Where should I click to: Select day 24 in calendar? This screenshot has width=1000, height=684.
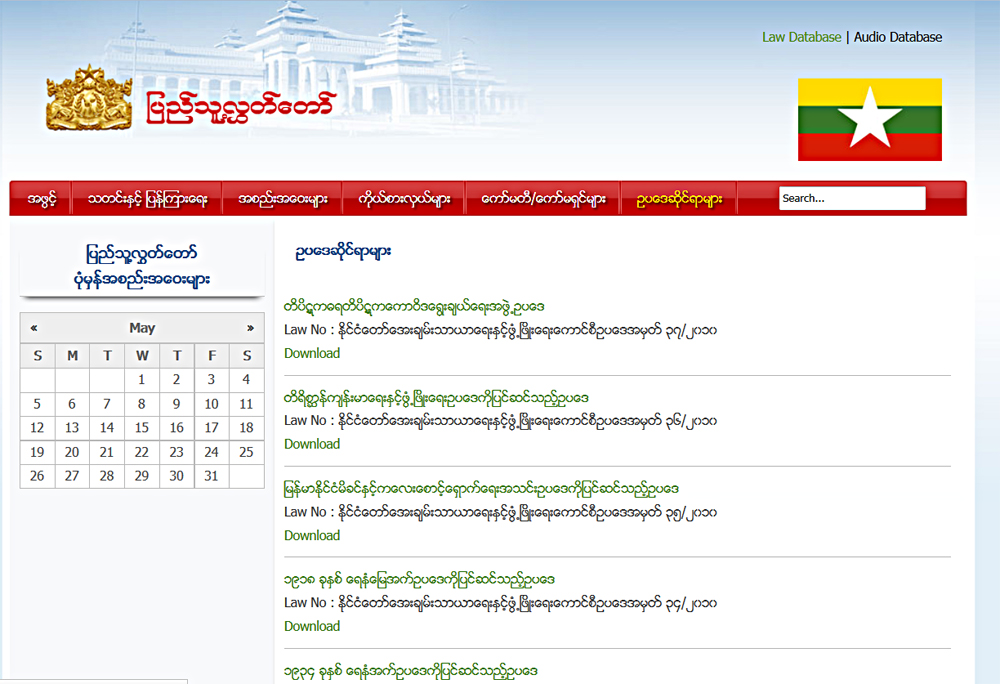211,452
